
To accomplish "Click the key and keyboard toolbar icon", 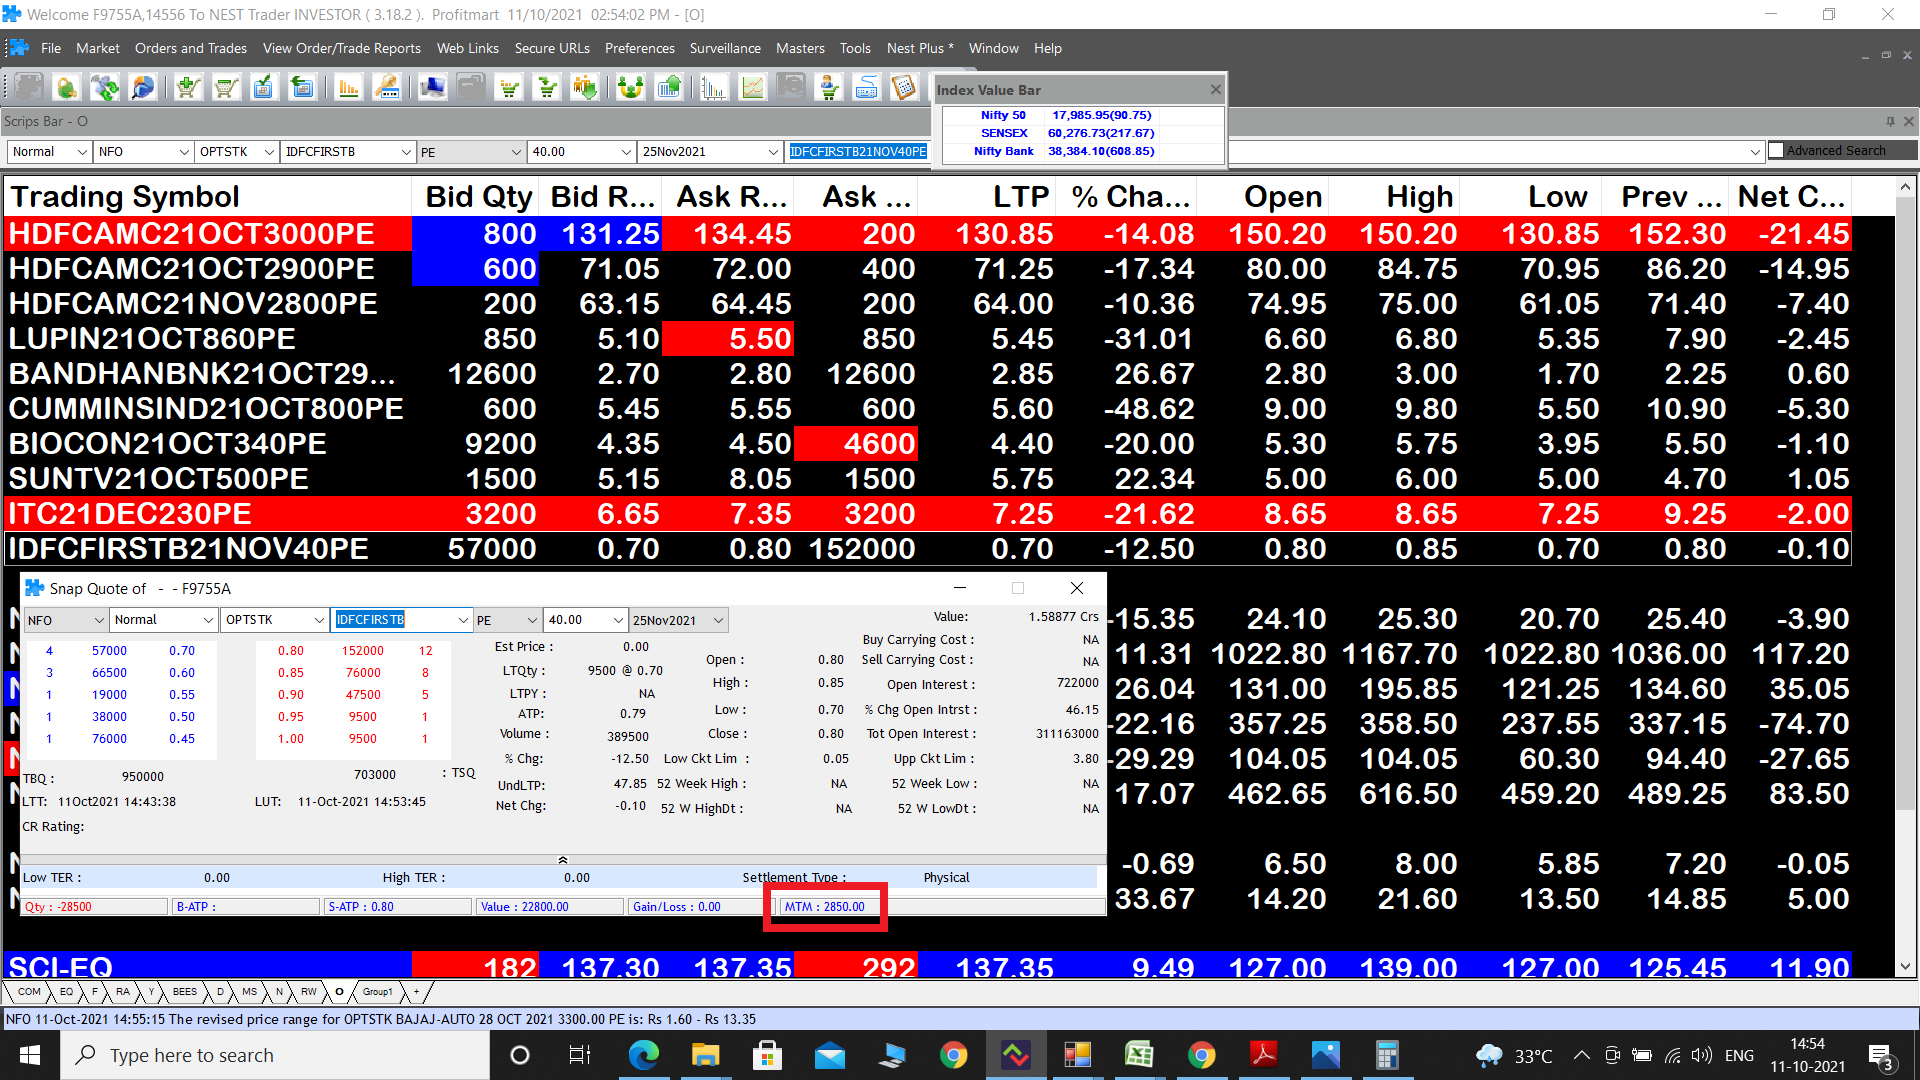I will (x=387, y=88).
